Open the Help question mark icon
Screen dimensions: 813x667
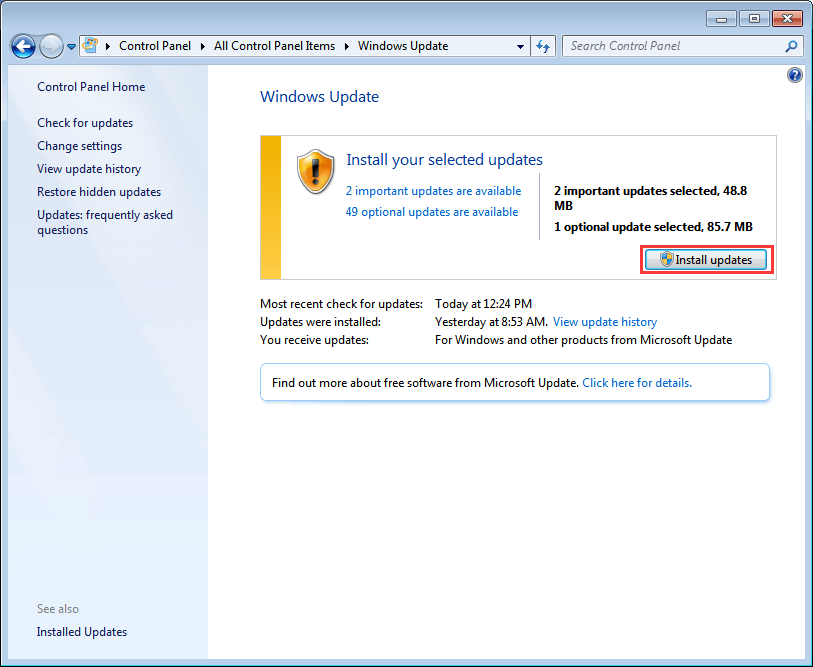pyautogui.click(x=794, y=75)
